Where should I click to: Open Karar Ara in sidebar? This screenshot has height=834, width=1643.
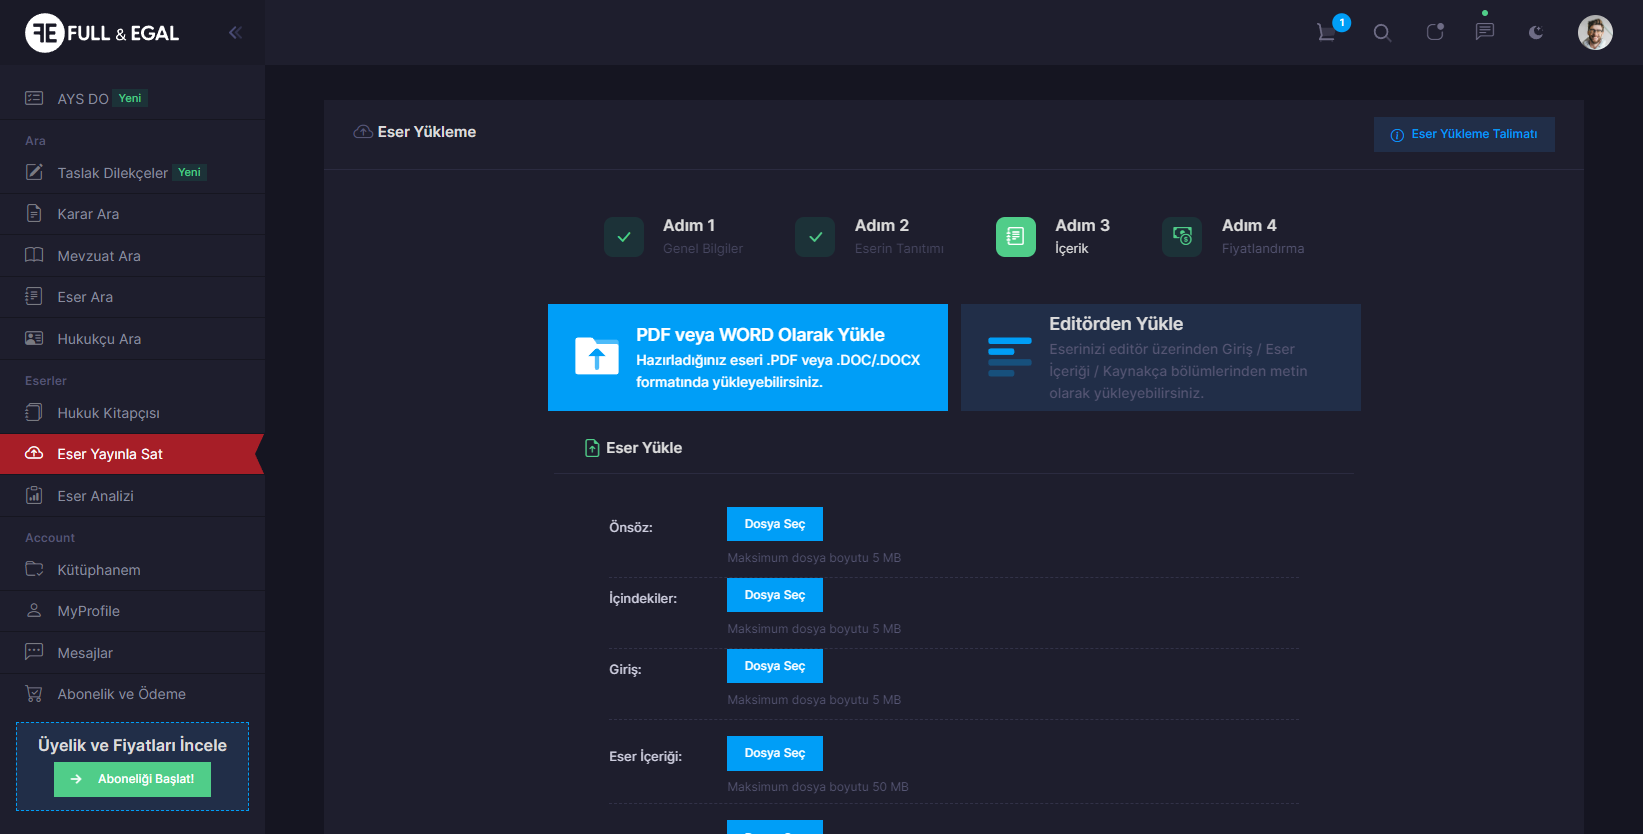coord(88,214)
